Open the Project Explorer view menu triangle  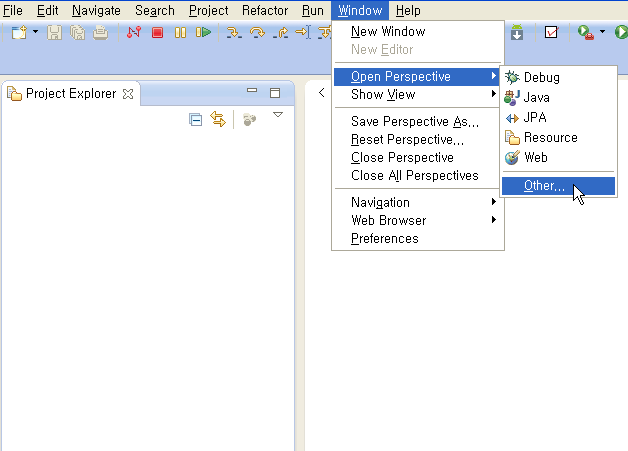click(x=278, y=115)
